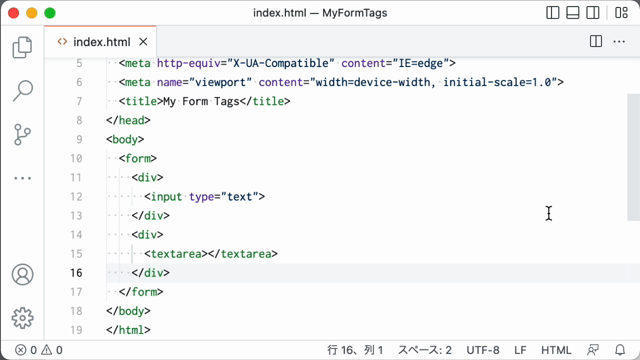Open the Search view
The height and width of the screenshot is (360, 640).
click(x=22, y=91)
